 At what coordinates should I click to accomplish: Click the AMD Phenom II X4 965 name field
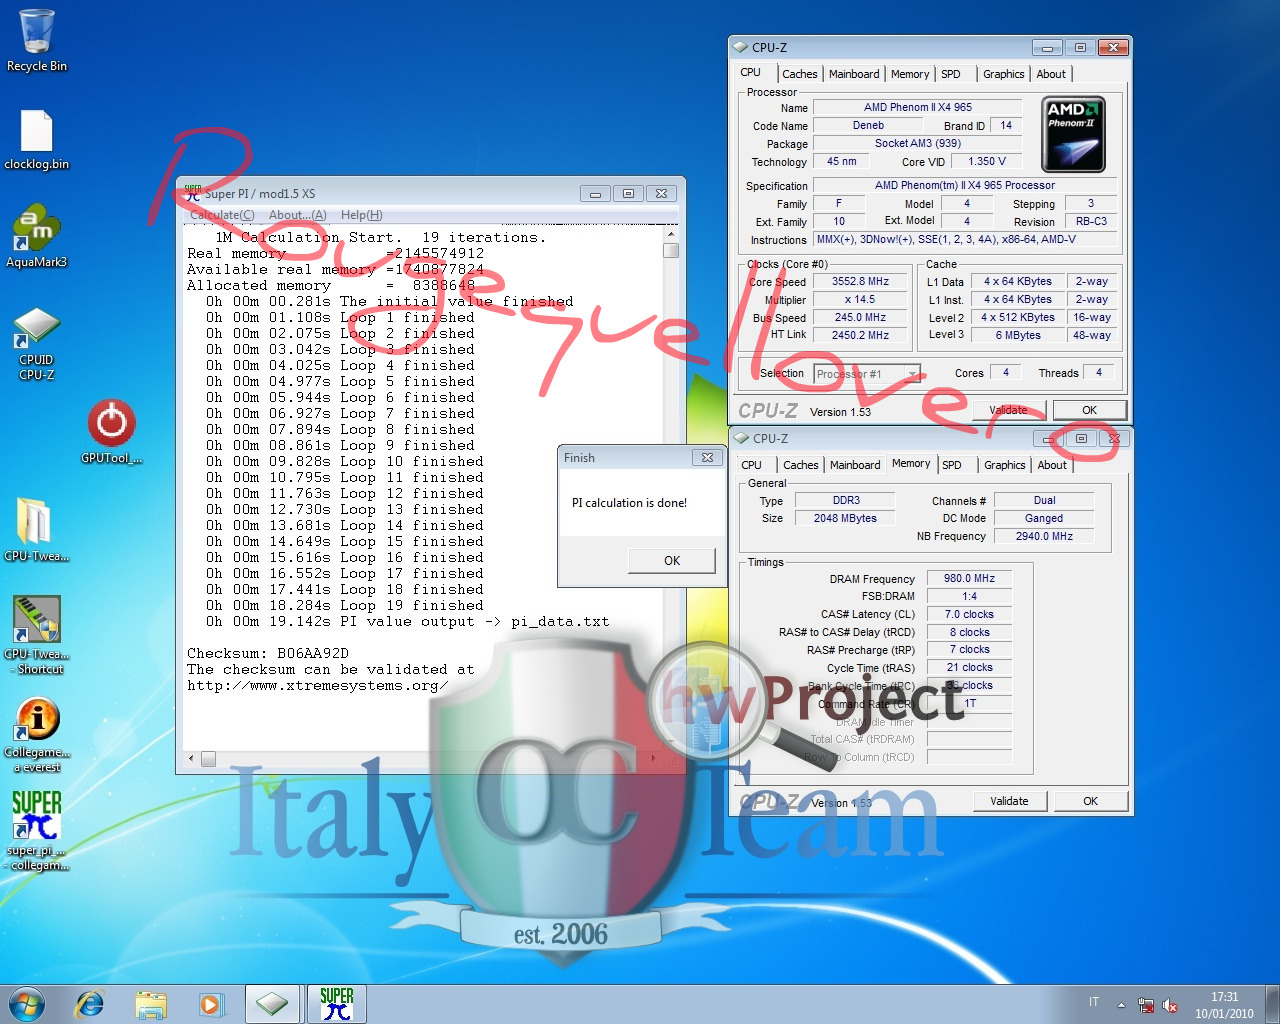coord(917,107)
